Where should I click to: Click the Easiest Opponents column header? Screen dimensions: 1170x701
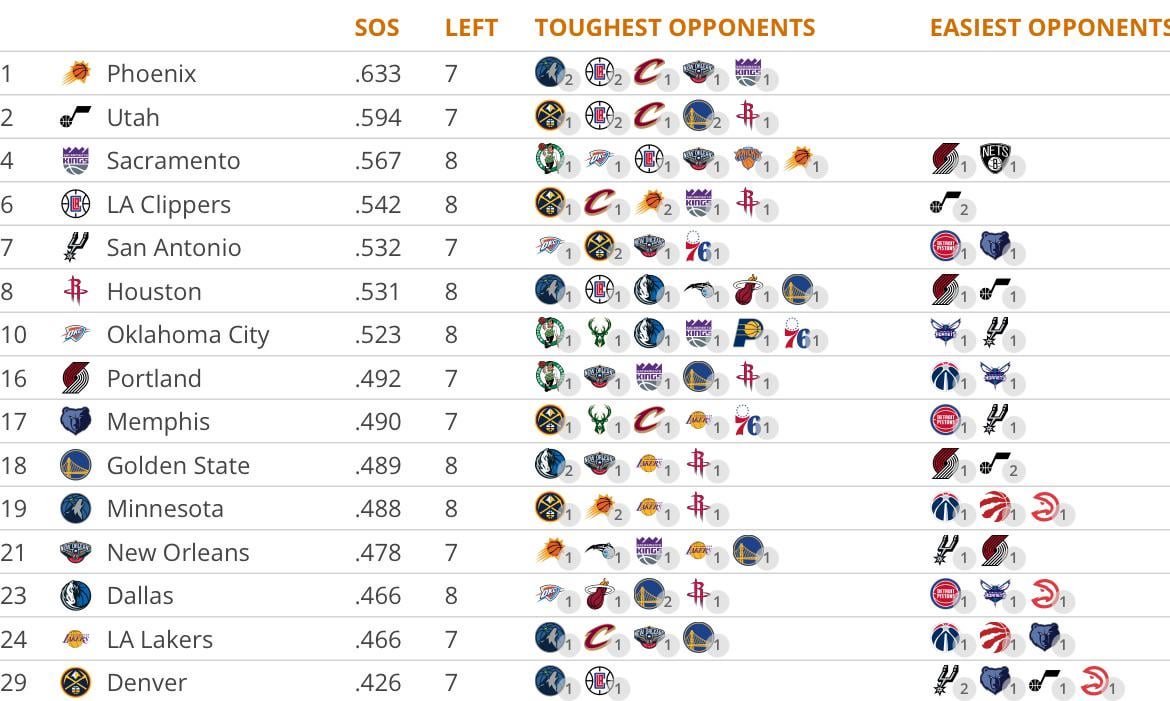click(1049, 28)
